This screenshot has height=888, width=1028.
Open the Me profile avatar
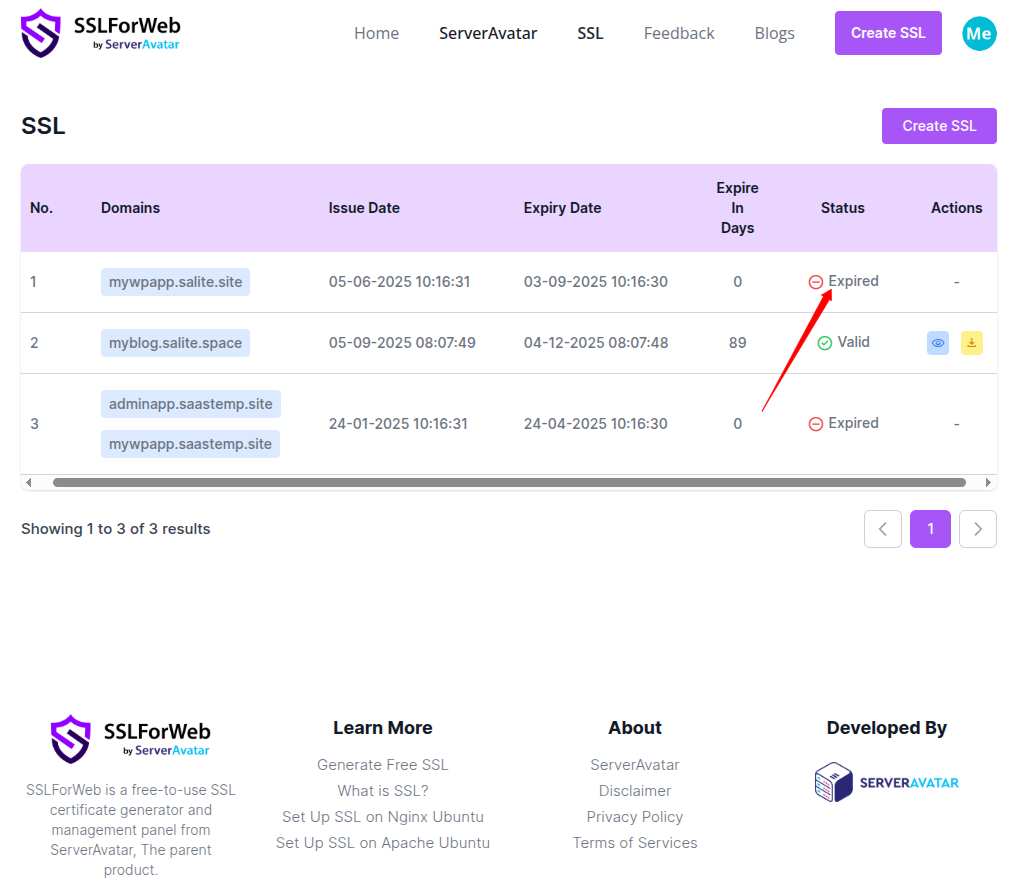pos(979,33)
